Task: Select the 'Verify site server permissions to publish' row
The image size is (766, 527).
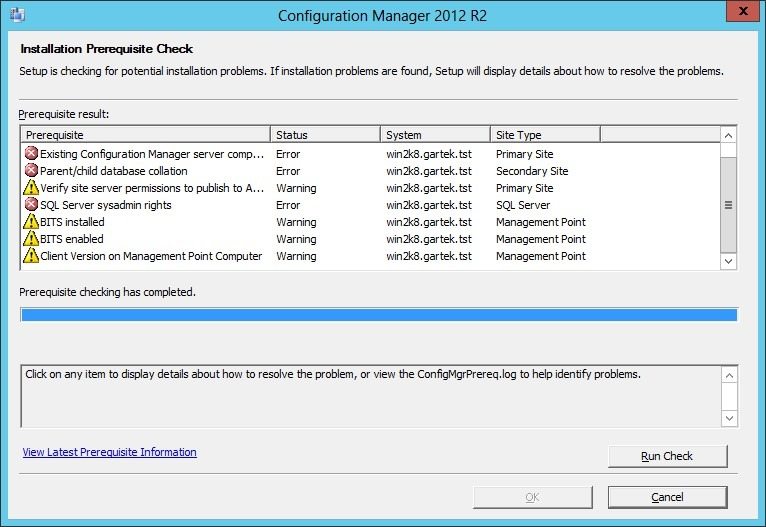Action: 370,188
